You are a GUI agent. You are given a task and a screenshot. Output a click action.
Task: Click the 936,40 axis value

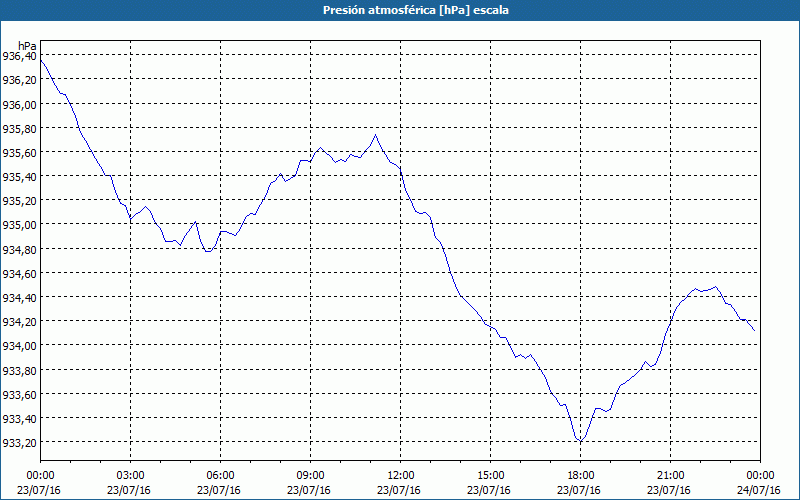click(x=19, y=56)
